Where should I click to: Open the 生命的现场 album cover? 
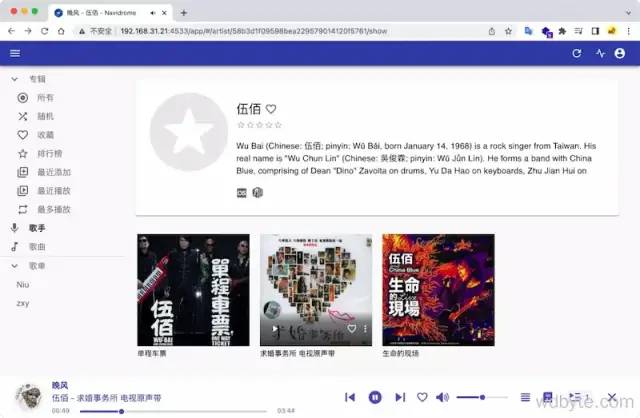click(x=438, y=290)
